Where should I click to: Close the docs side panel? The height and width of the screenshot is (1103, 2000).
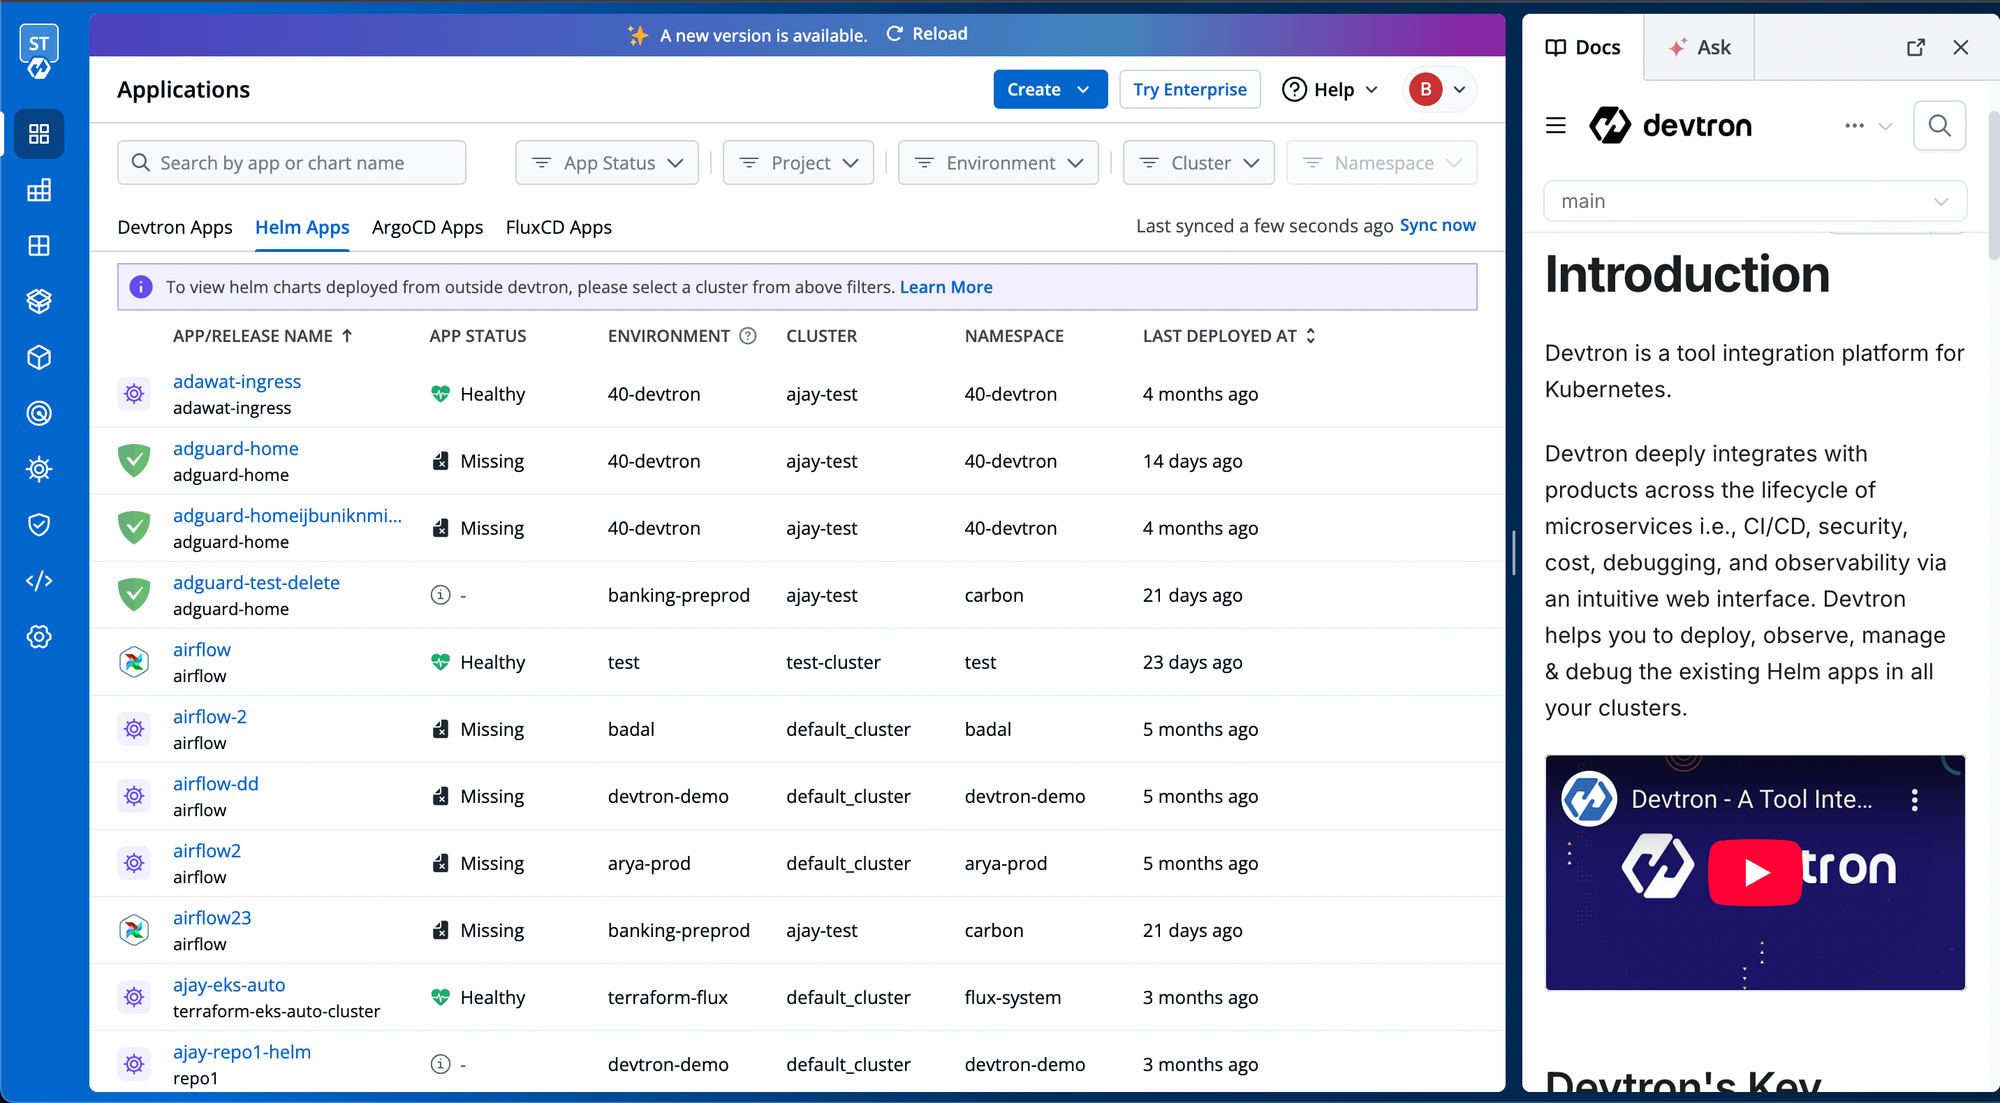click(x=1961, y=47)
